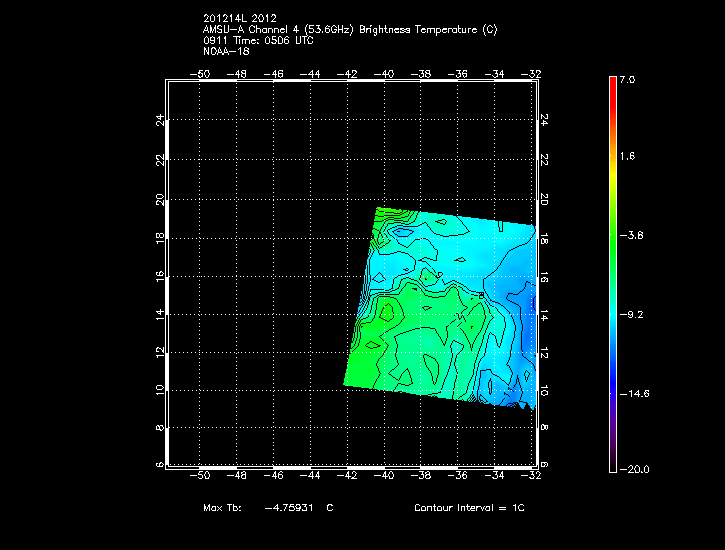Select the NOAA-18 satellite label
This screenshot has width=725, height=550.
(225, 52)
